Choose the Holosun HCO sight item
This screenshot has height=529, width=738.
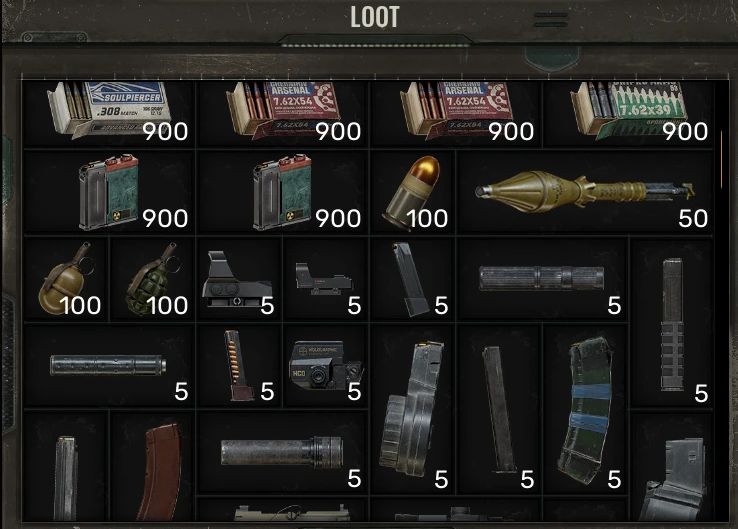coord(326,365)
